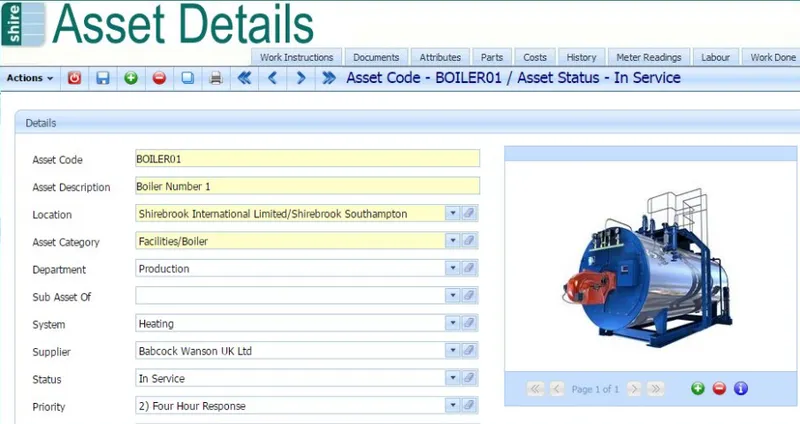
Task: Save the asset with the floppy disk icon
Action: (x=103, y=78)
